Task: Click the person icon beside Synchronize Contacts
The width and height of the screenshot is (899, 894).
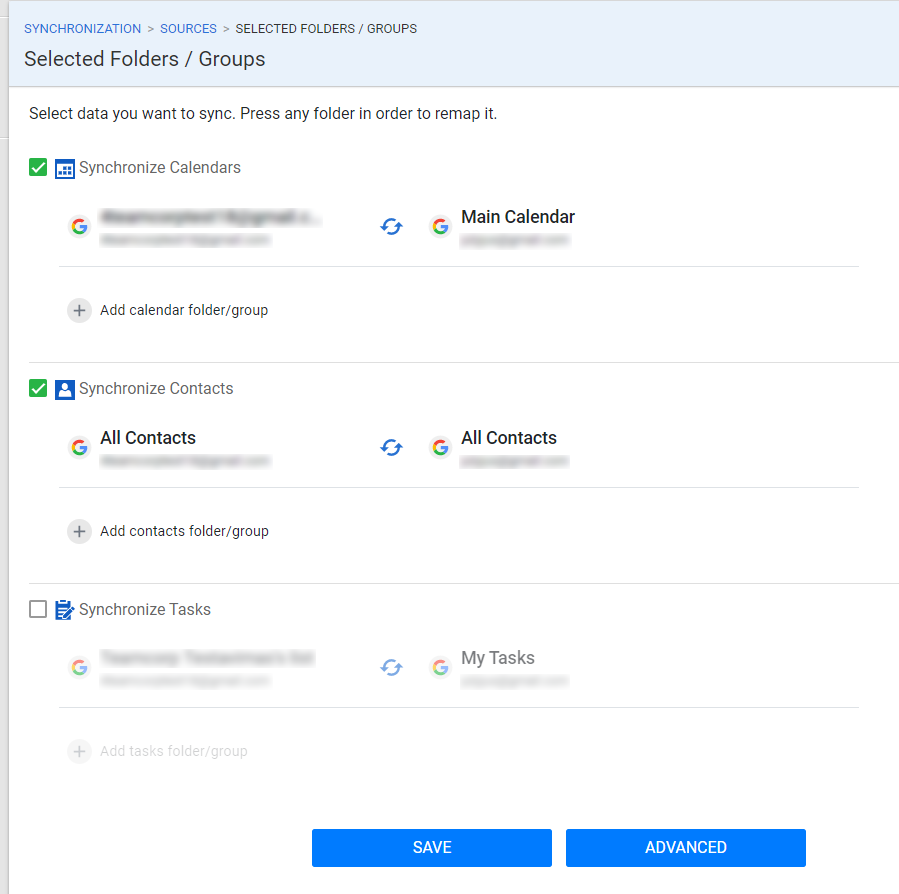Action: tap(65, 389)
